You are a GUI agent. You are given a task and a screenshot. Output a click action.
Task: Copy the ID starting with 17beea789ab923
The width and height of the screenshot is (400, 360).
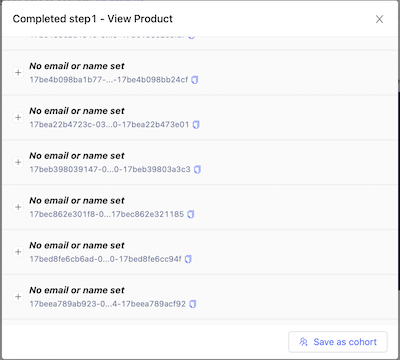pyautogui.click(x=193, y=304)
